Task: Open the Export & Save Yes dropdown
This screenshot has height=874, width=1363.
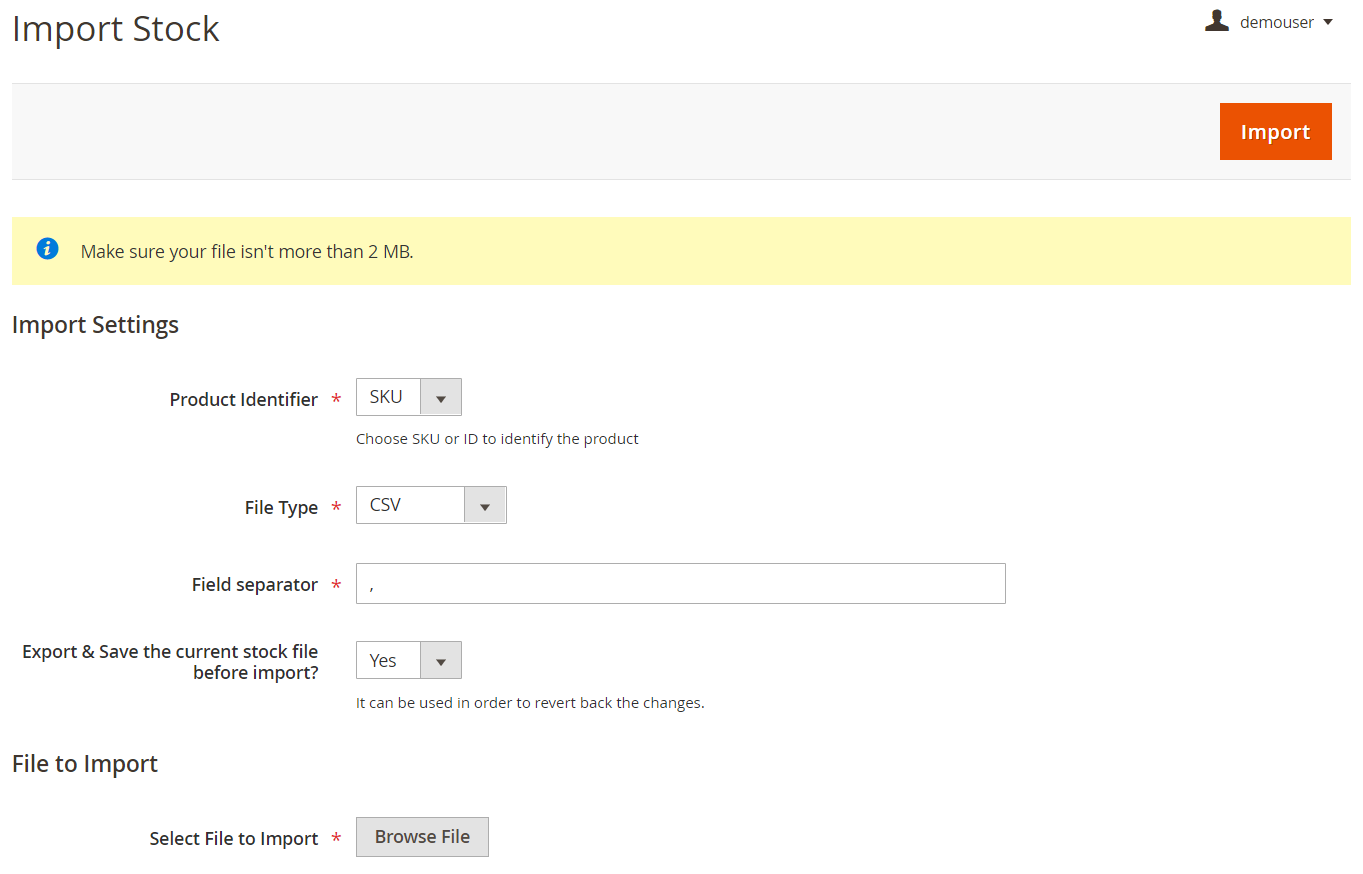Action: pyautogui.click(x=408, y=660)
